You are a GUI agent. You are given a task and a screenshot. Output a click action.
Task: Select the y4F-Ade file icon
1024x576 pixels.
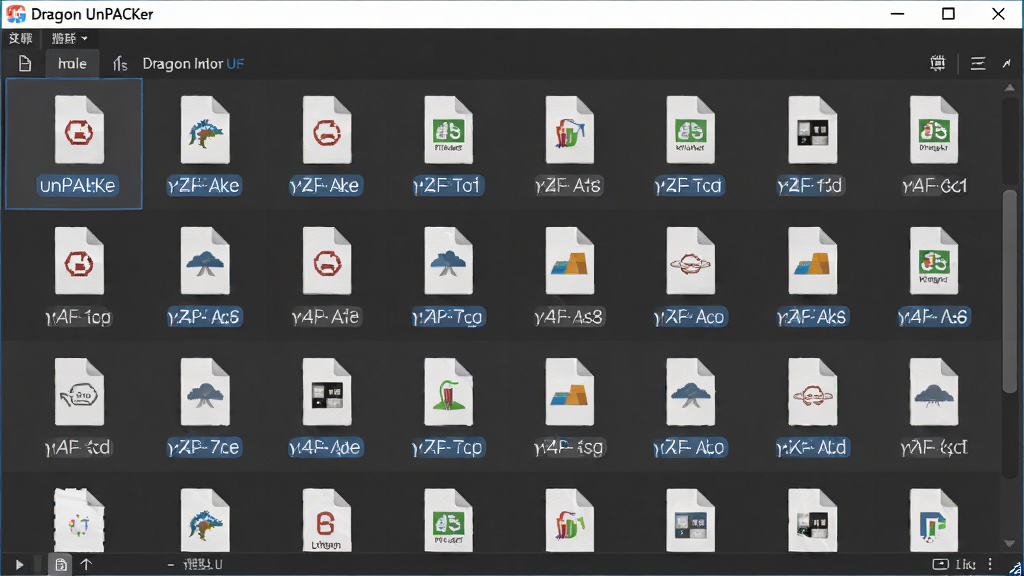(x=327, y=392)
